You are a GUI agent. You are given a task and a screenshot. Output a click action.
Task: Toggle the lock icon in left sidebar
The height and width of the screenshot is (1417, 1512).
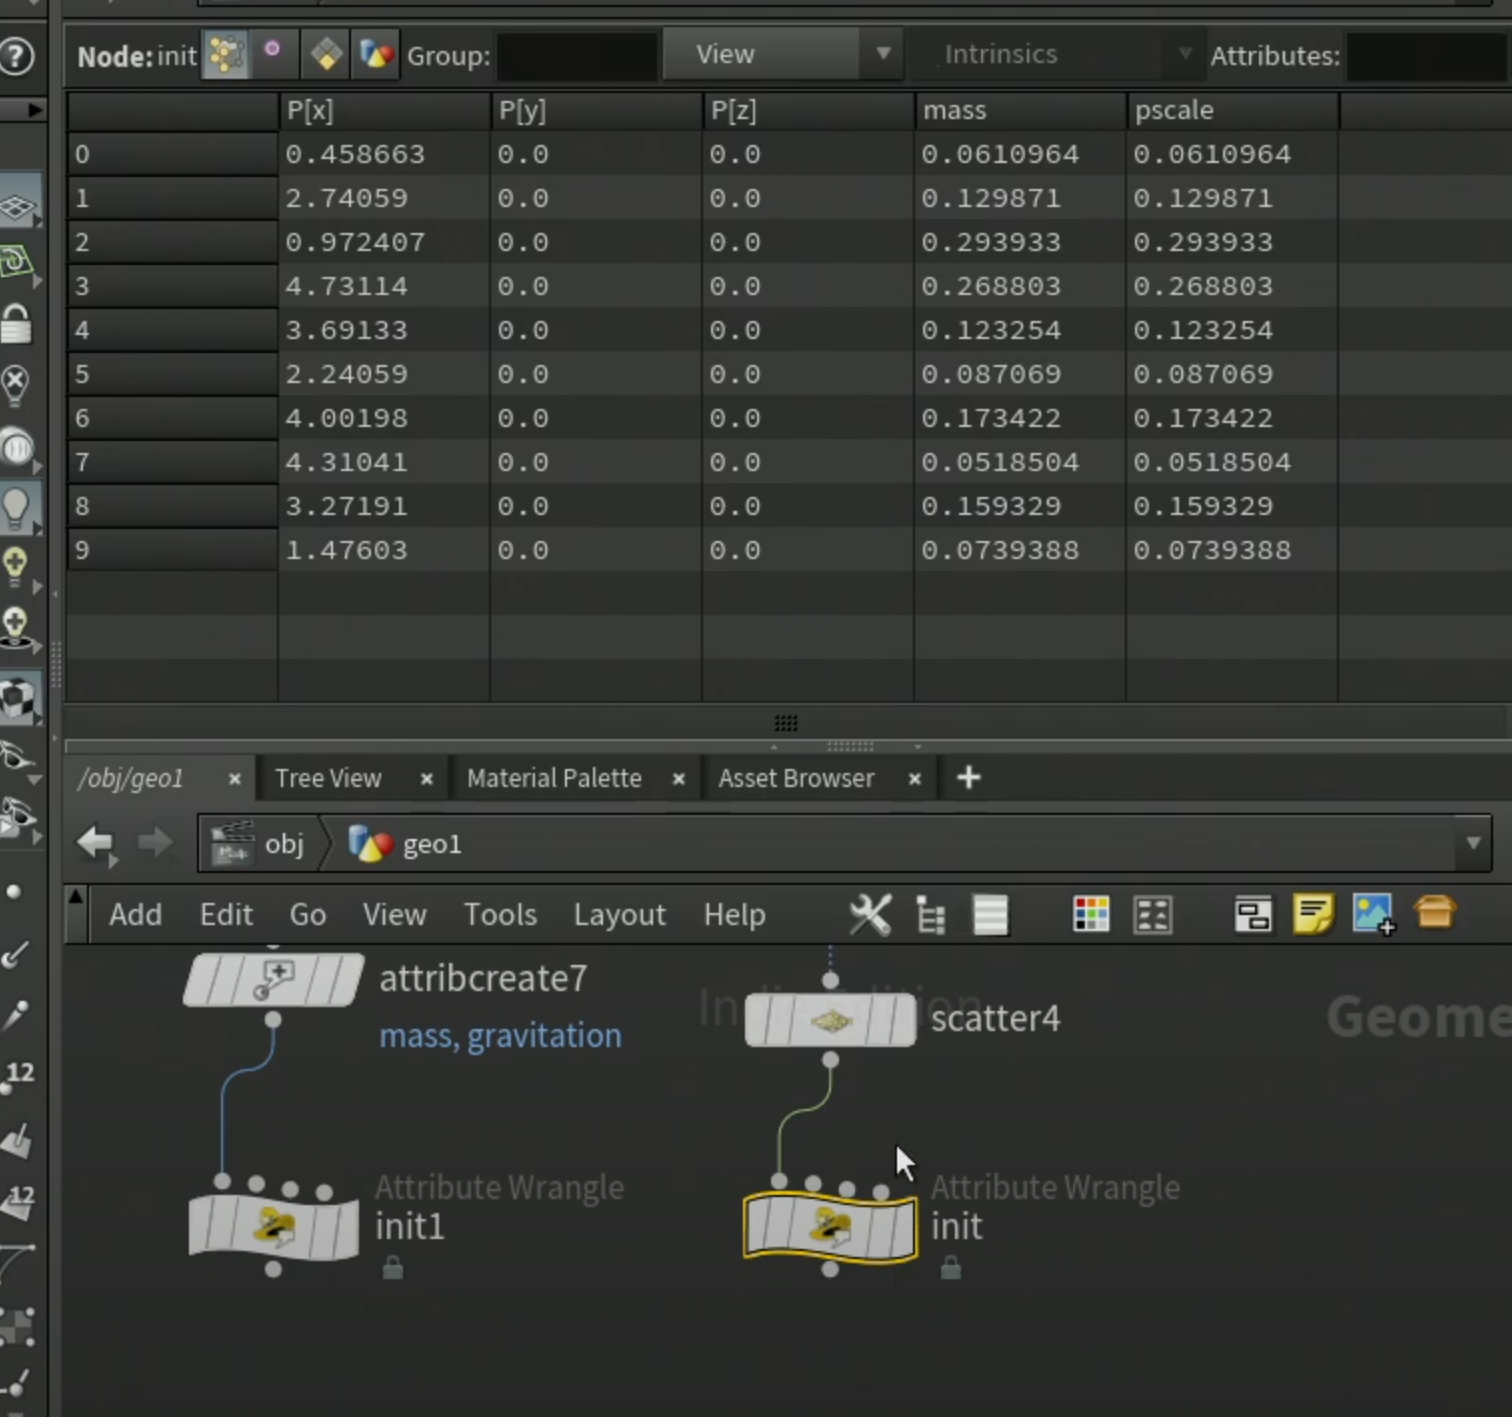click(x=17, y=324)
